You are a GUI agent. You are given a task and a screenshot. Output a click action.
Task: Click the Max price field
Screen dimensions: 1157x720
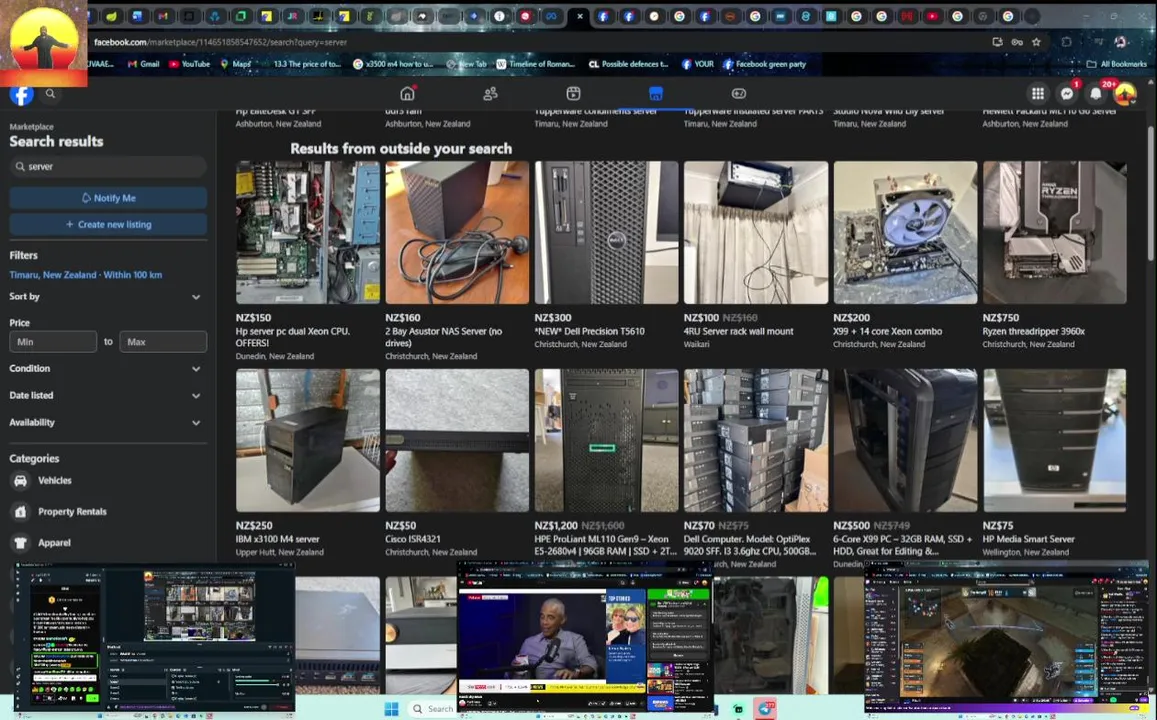coord(163,342)
